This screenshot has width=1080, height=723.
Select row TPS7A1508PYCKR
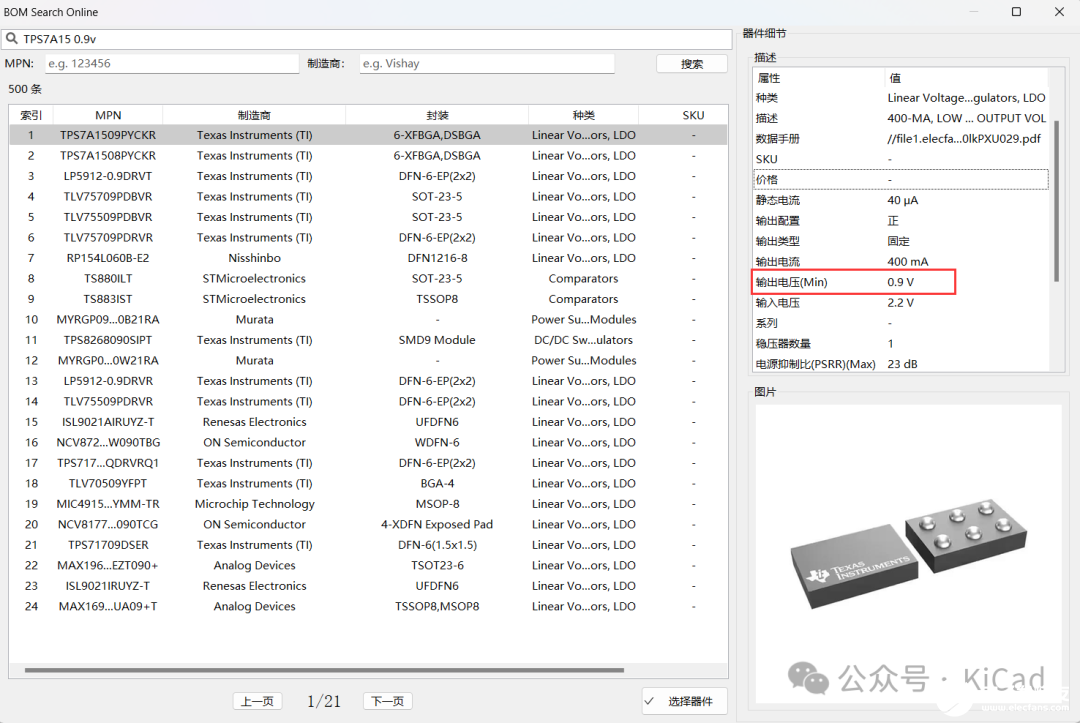pos(368,156)
